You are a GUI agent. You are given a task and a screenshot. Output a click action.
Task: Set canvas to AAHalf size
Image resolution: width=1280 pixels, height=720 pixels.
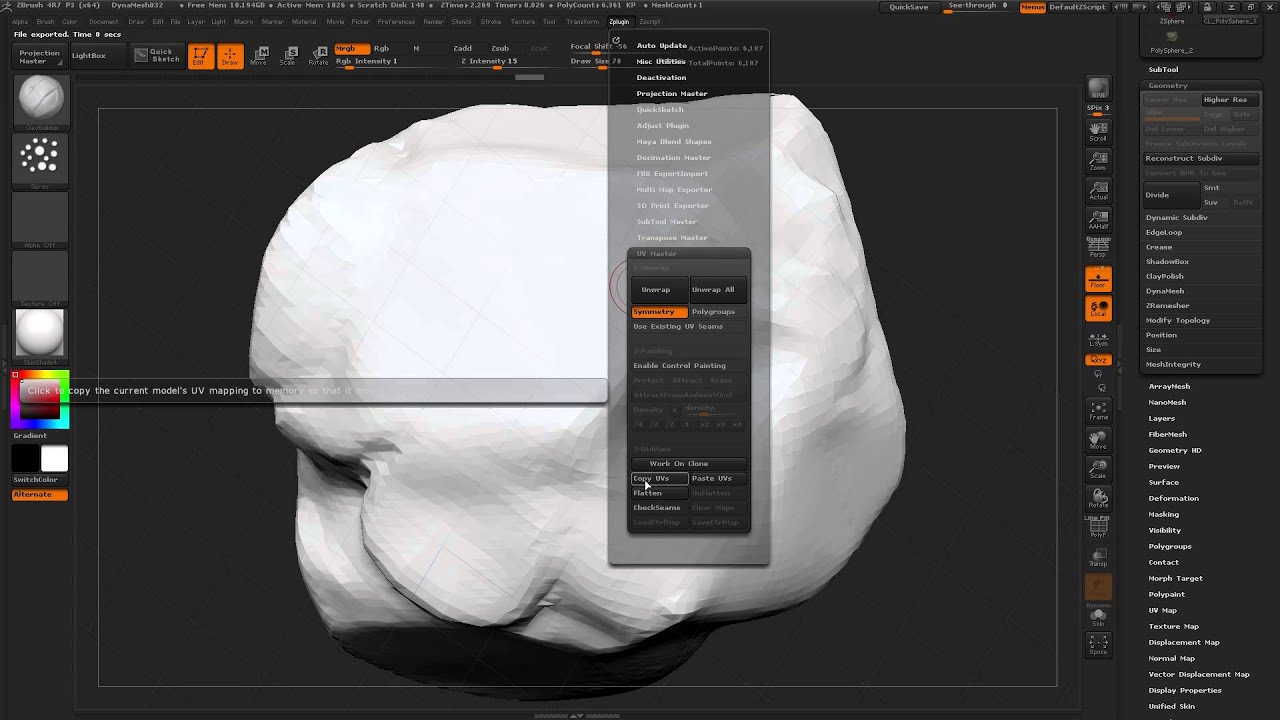point(1098,220)
